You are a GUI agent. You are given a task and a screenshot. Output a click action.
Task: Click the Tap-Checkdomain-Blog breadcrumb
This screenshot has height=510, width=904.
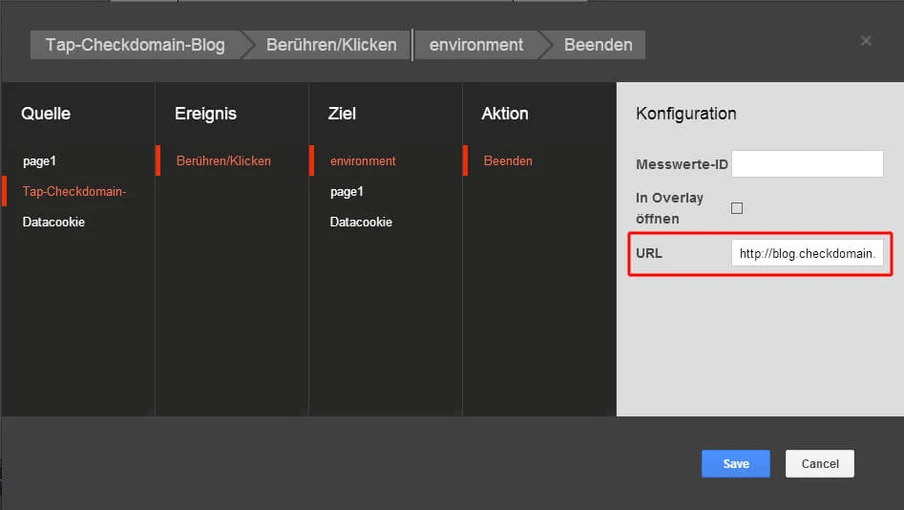tap(135, 45)
